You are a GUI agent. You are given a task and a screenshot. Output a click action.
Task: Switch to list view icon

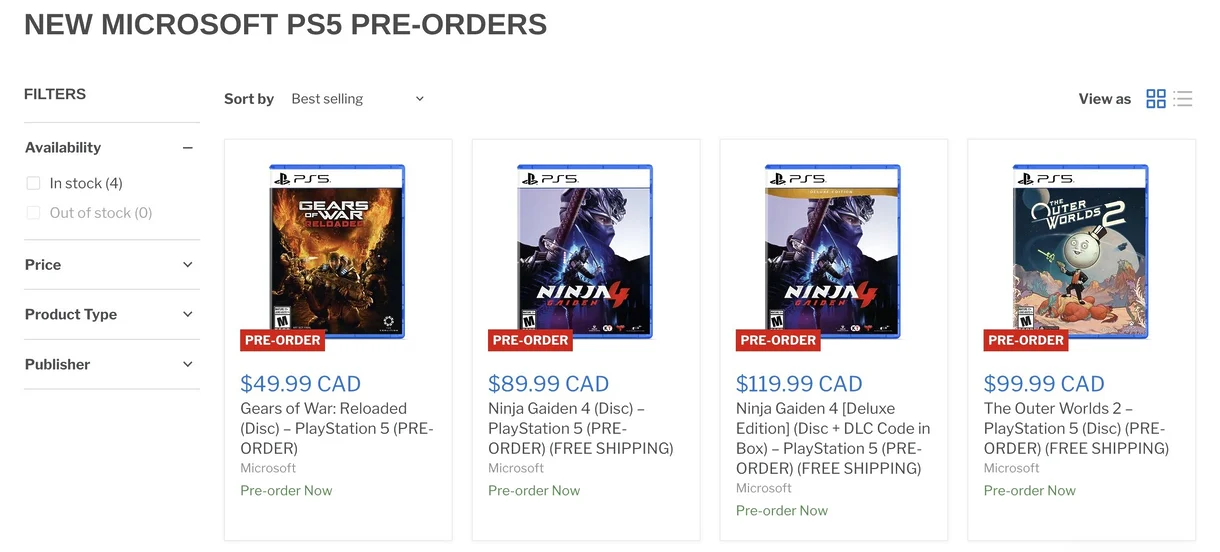tap(1183, 98)
